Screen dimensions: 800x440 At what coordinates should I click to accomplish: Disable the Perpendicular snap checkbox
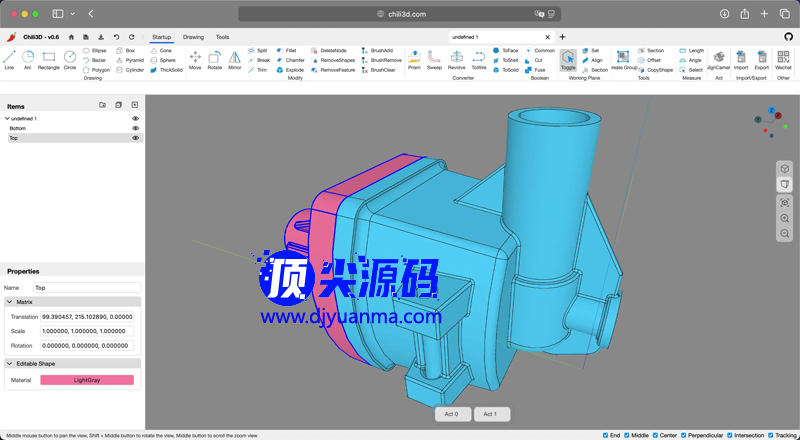click(x=684, y=435)
